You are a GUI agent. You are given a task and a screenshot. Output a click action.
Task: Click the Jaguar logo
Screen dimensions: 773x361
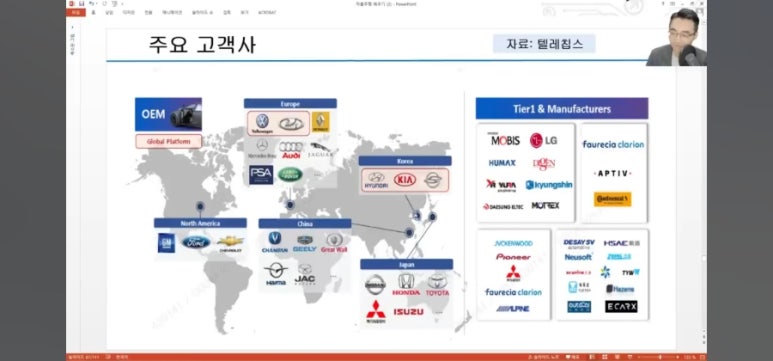click(321, 150)
